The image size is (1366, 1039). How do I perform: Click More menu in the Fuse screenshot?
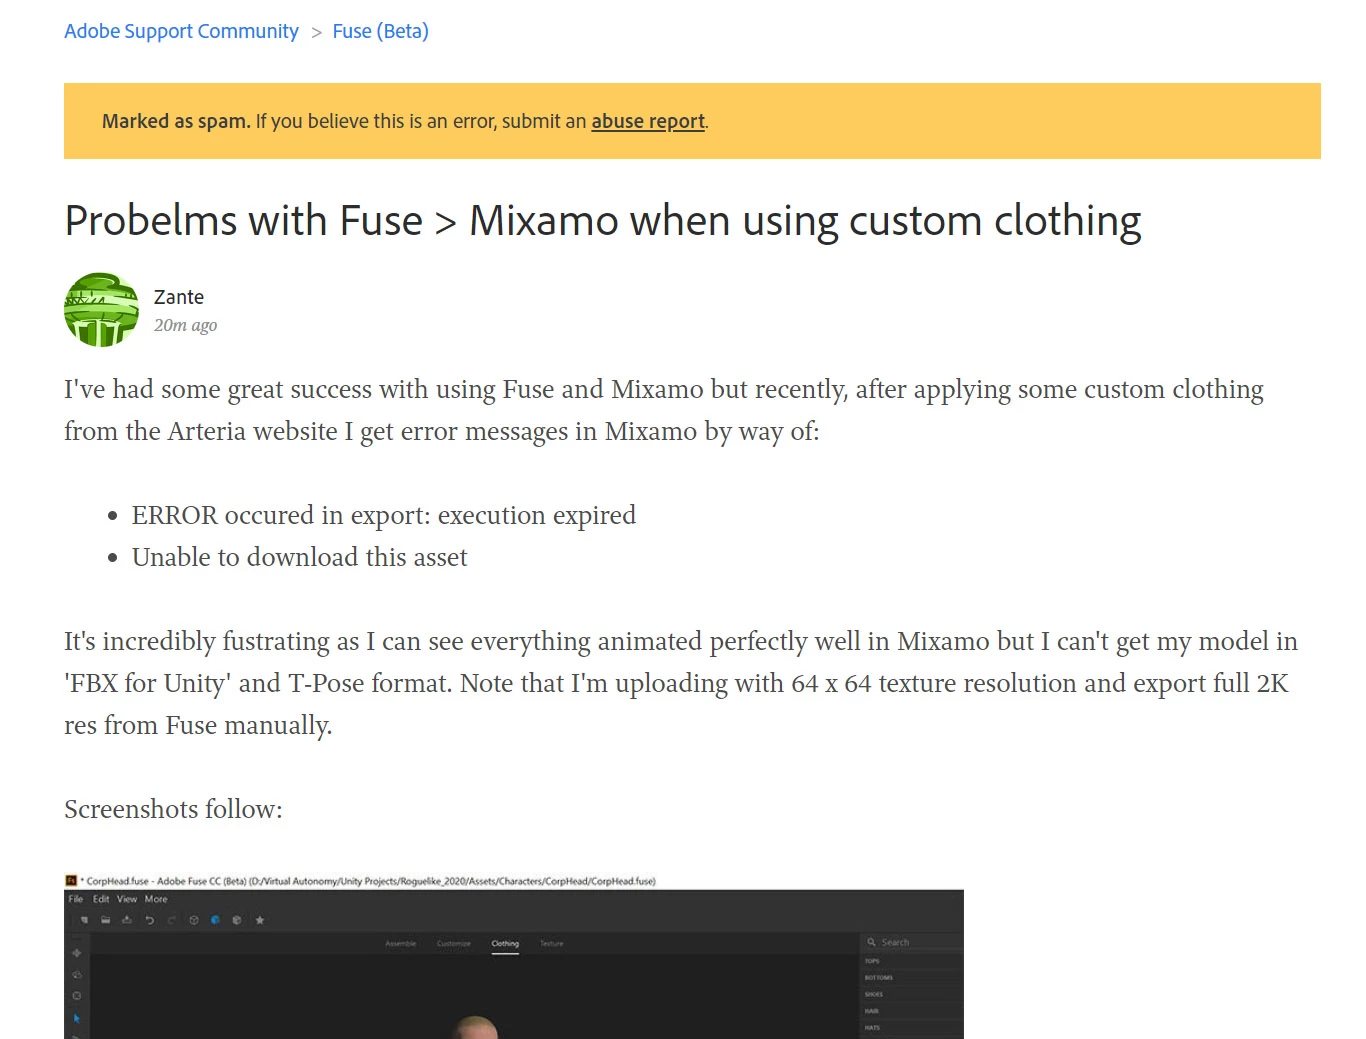point(156,899)
